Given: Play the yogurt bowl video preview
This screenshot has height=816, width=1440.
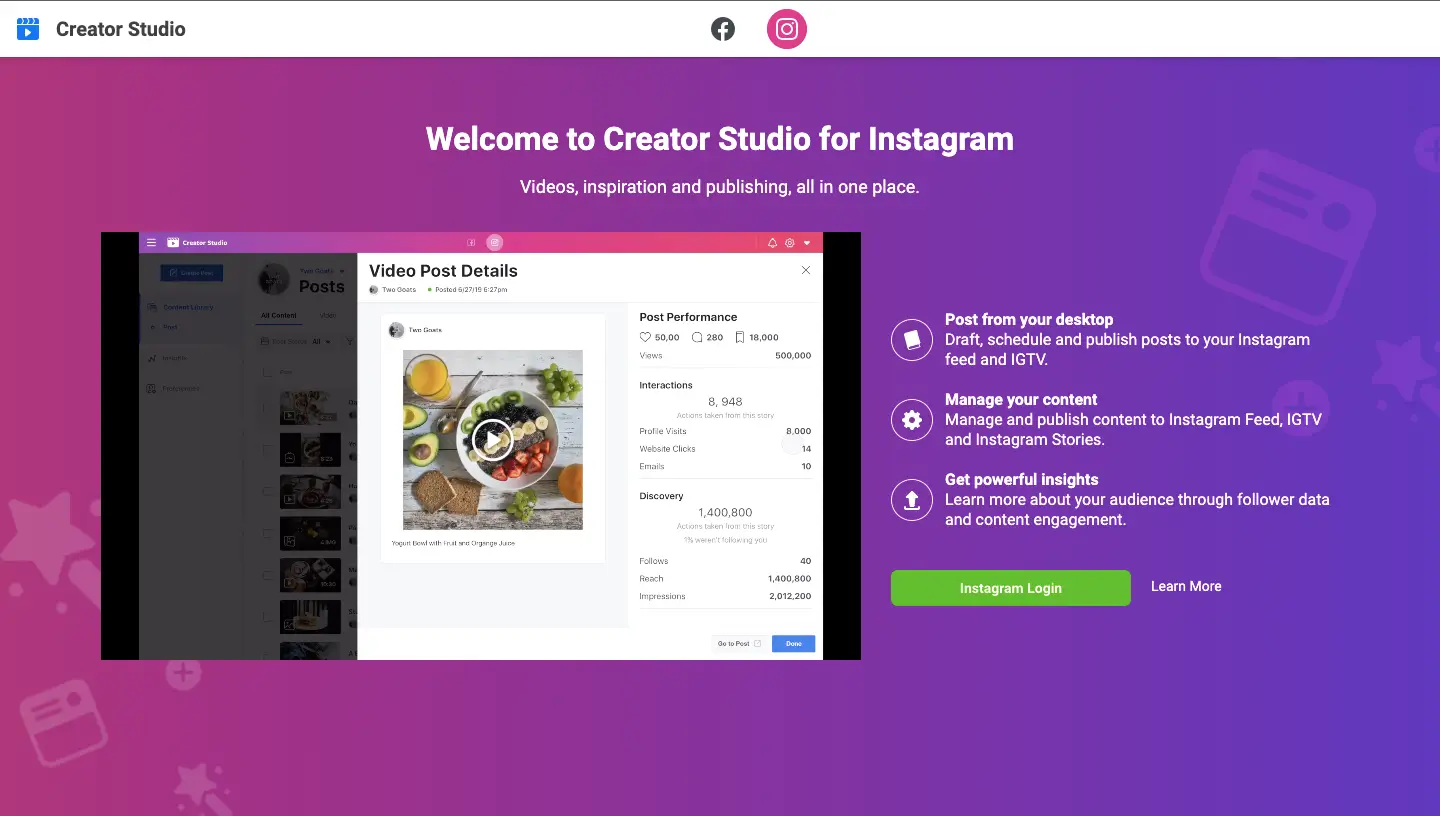Looking at the screenshot, I should [x=493, y=440].
